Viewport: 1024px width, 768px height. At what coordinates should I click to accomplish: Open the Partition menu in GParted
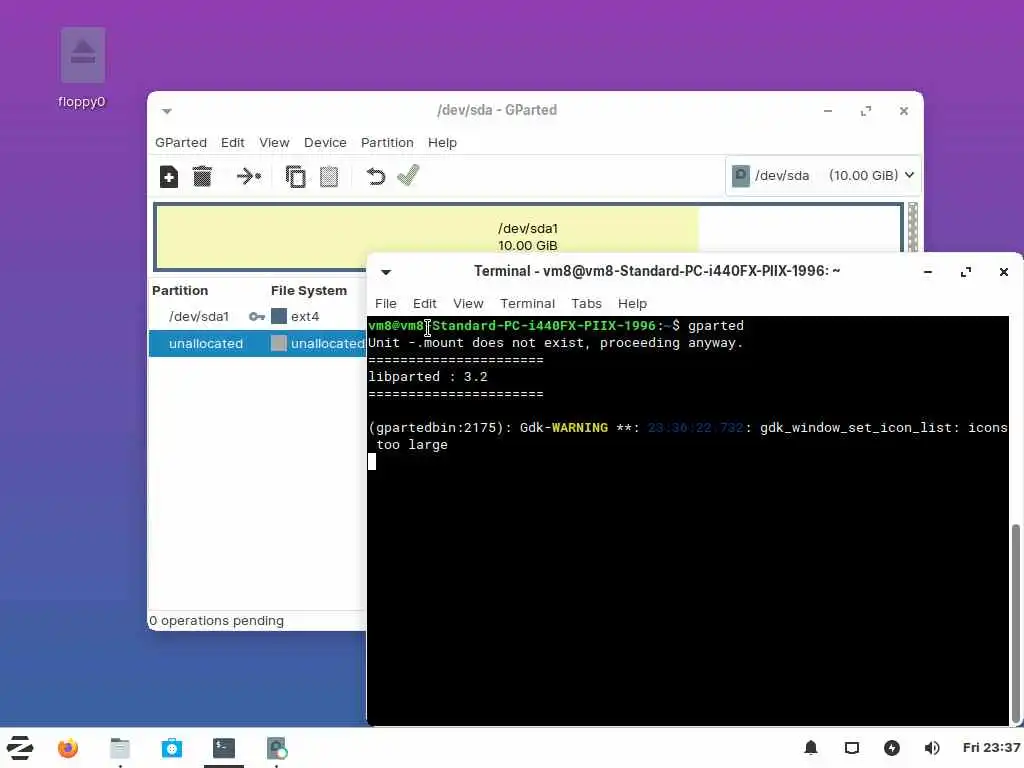tap(387, 142)
